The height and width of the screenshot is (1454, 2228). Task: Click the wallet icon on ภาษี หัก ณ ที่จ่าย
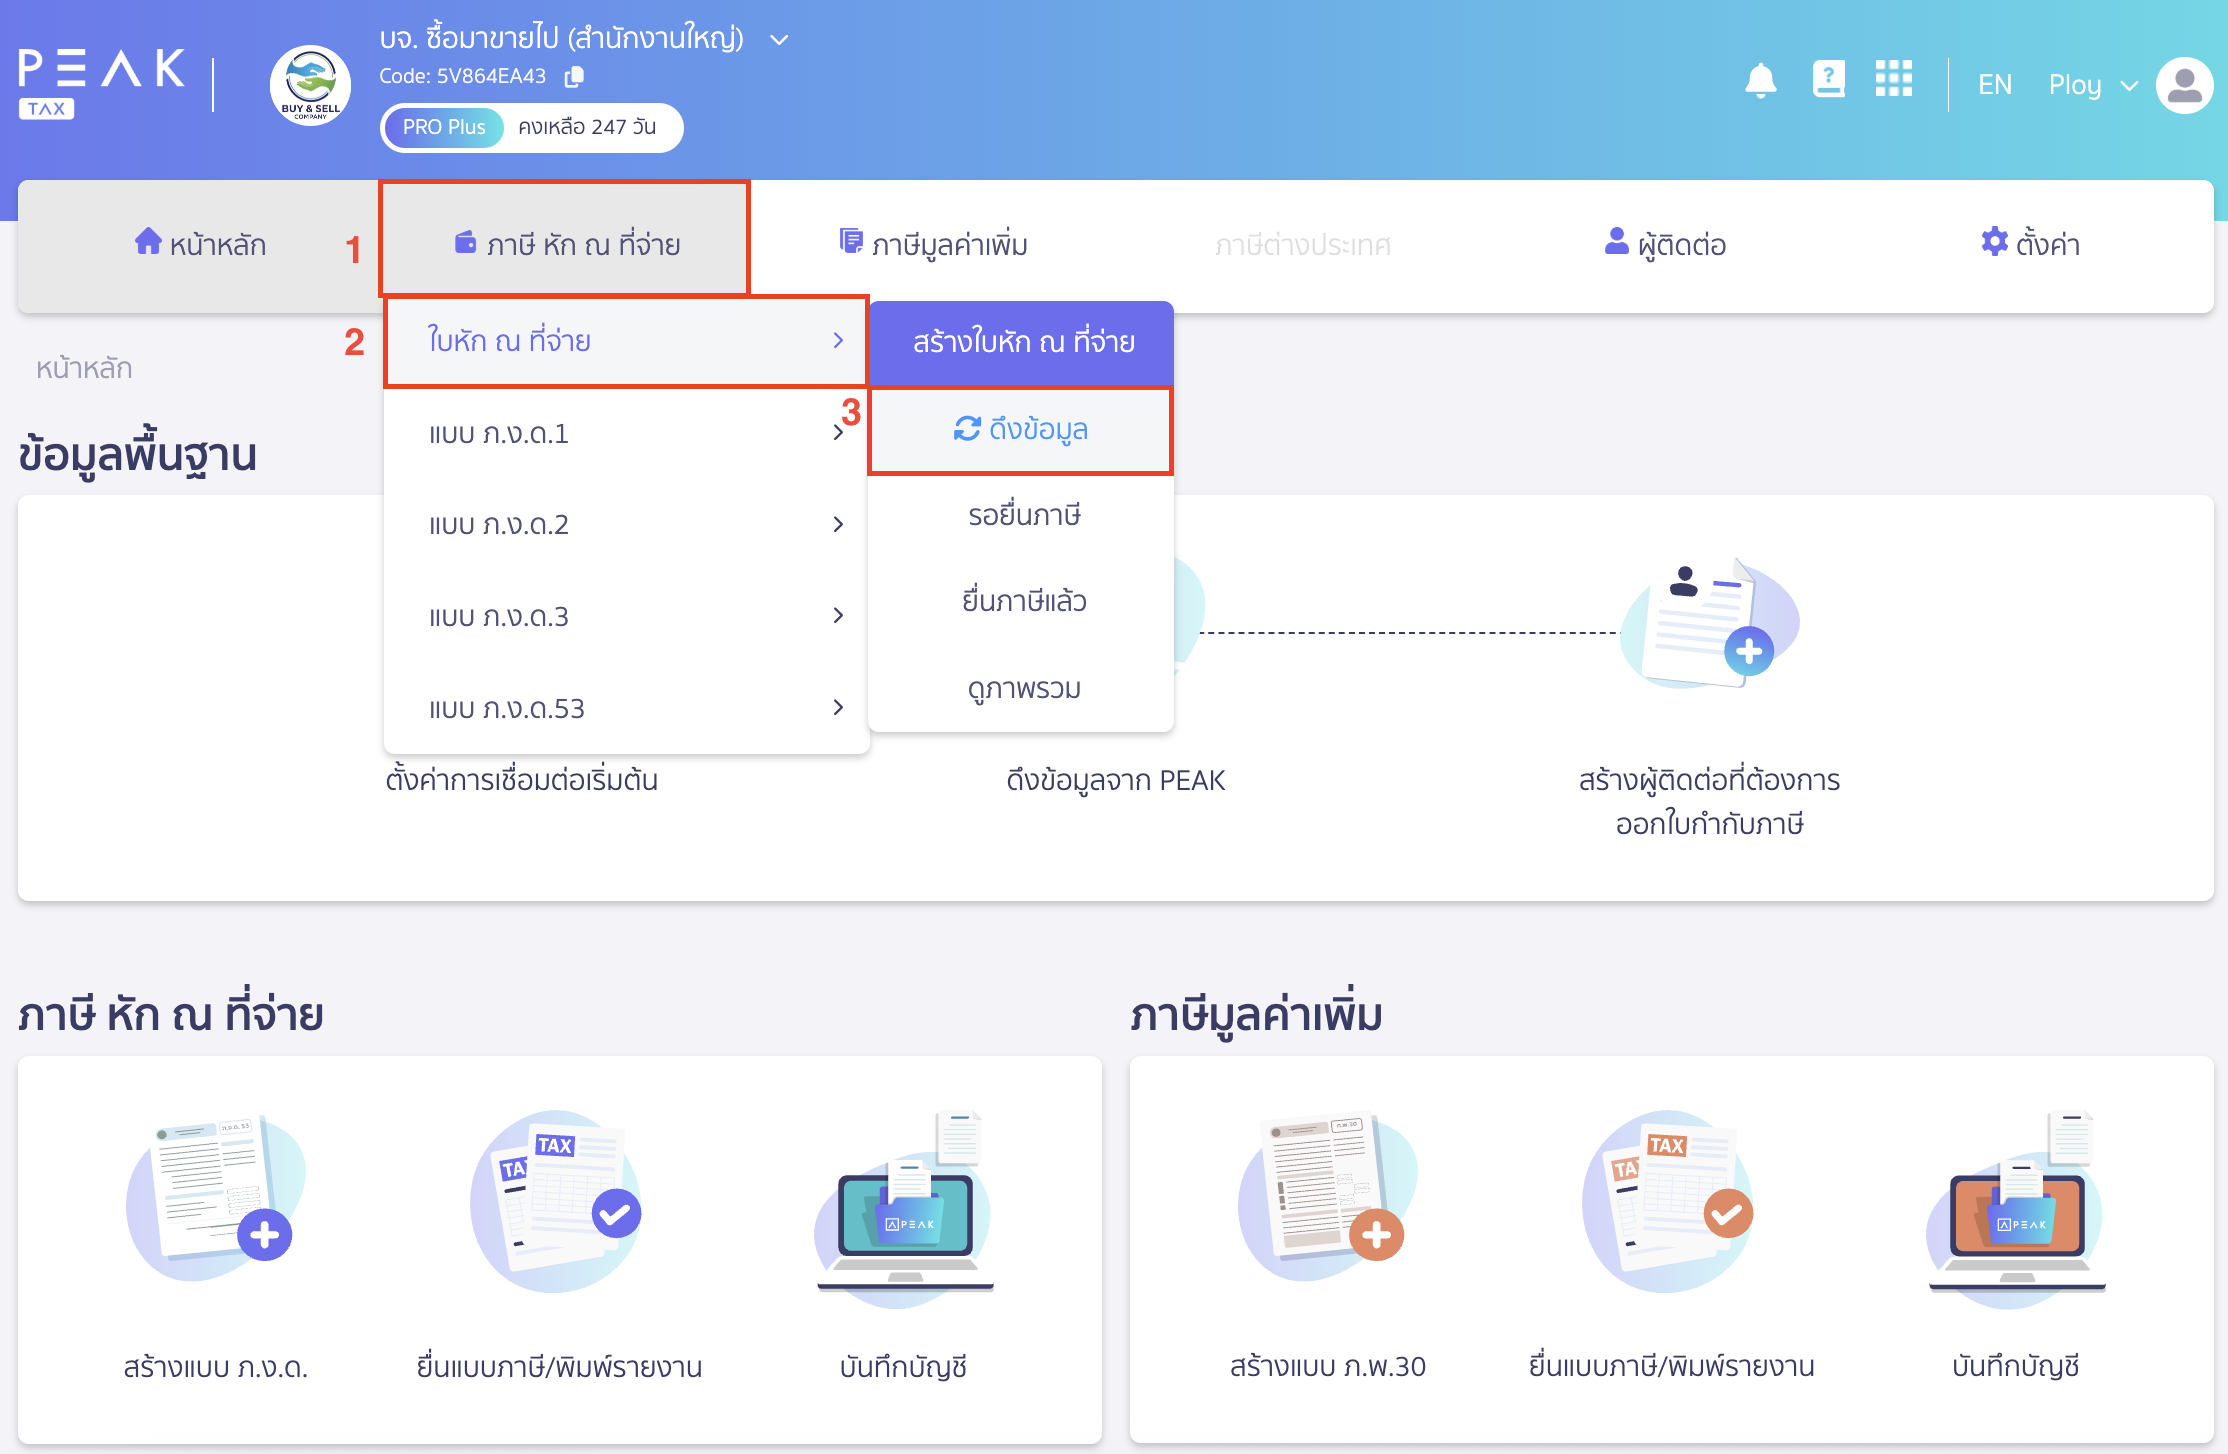466,242
